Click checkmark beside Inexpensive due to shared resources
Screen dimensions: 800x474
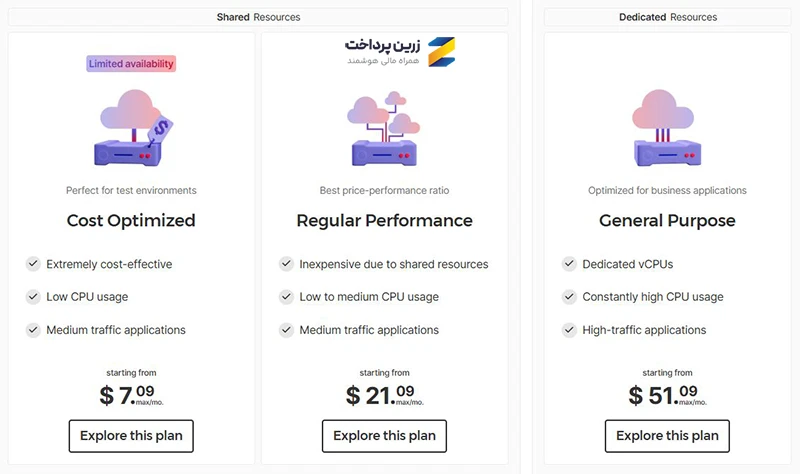[286, 264]
